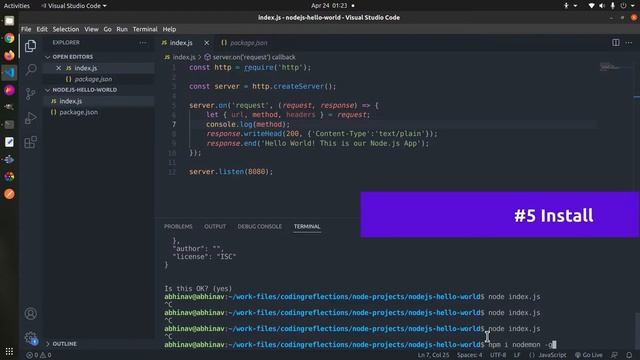The width and height of the screenshot is (640, 360).
Task: Open the clock showing Apr 24 01:23
Action: (329, 6)
